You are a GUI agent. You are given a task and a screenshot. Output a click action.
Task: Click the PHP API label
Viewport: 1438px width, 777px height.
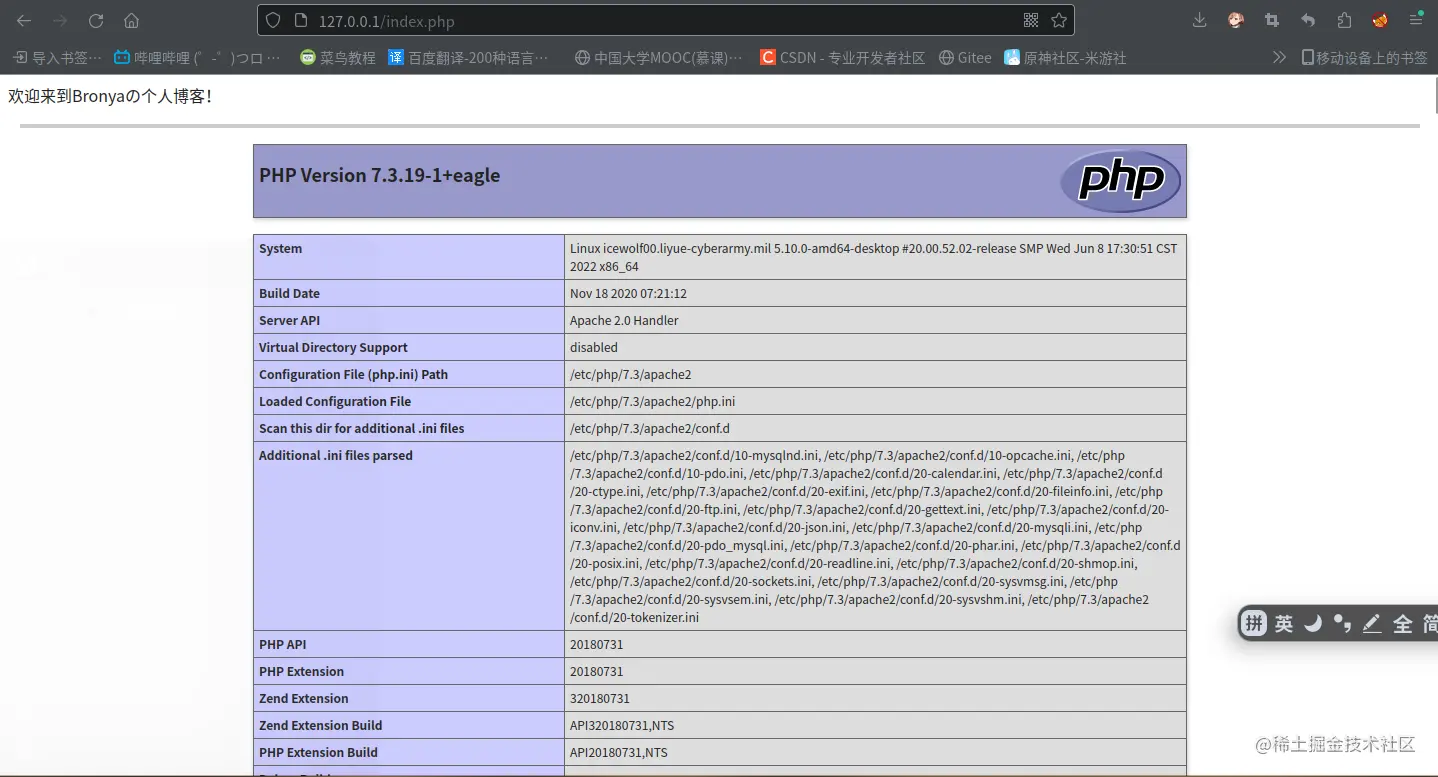click(283, 645)
